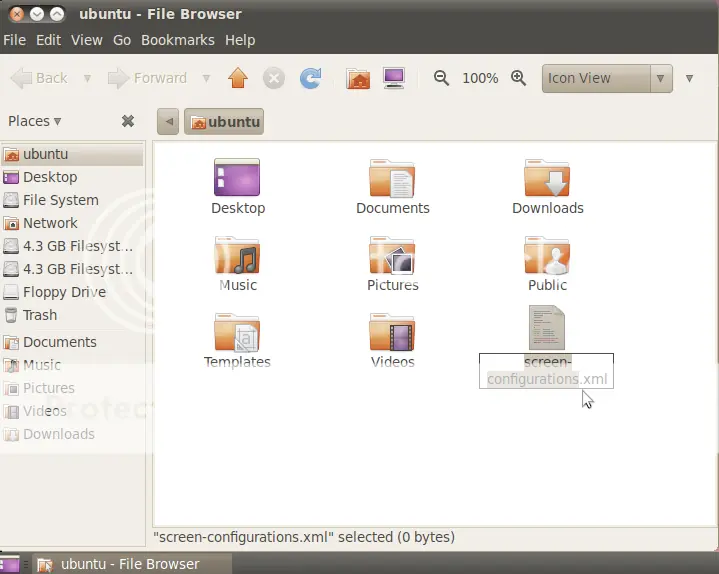719x574 pixels.
Task: Open Home folder from toolbar
Action: tap(358, 78)
